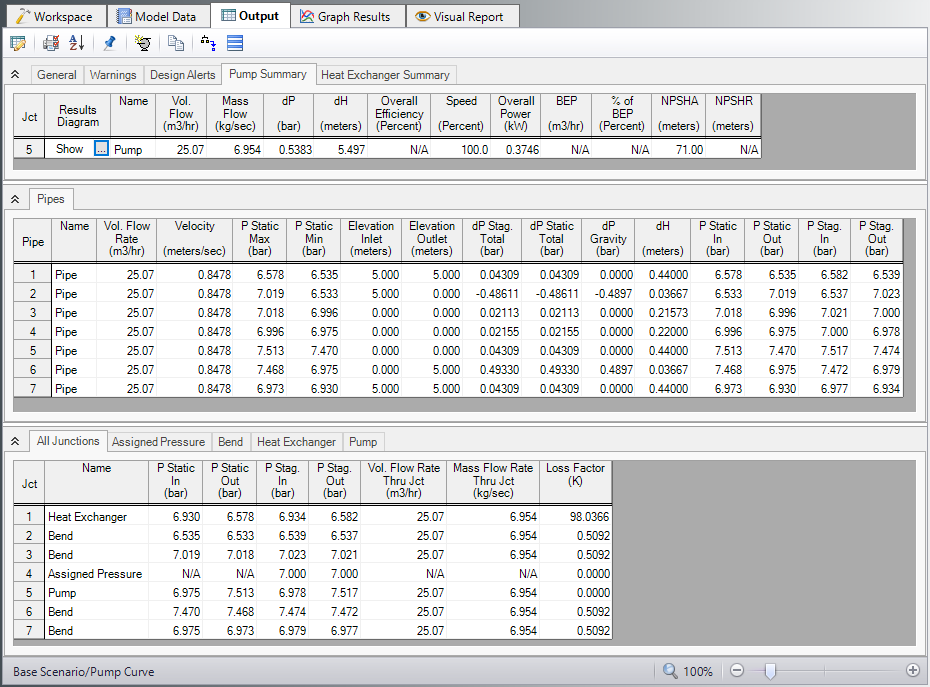Click the print preview toolbar icon

tap(51, 43)
